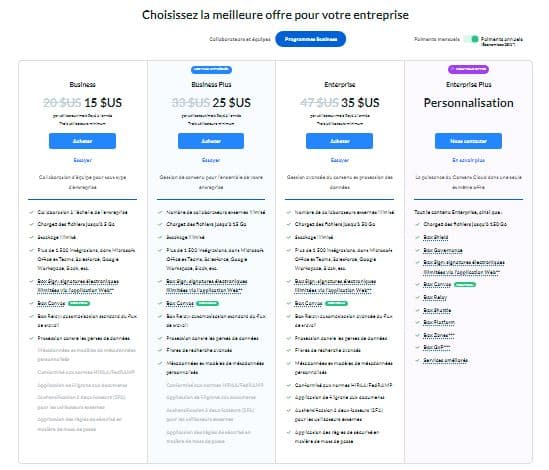549x470 pixels.
Task: Open En savoir plus under Enterprise Plus
Action: [x=468, y=160]
